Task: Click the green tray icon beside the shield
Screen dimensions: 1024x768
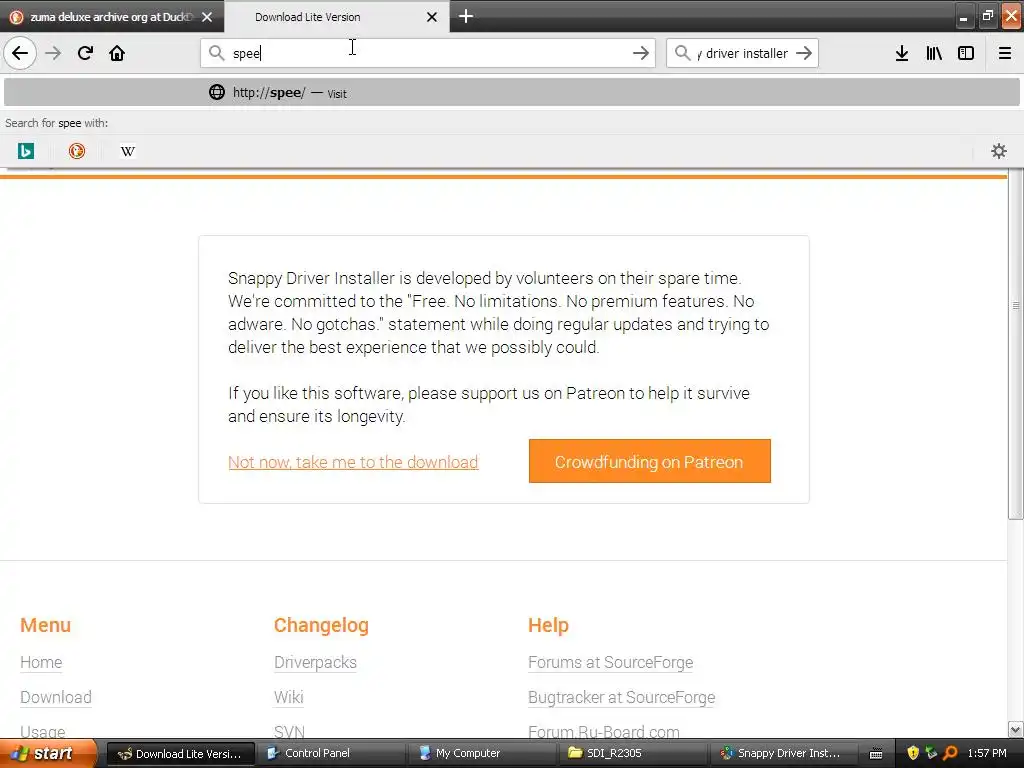Action: (931, 753)
